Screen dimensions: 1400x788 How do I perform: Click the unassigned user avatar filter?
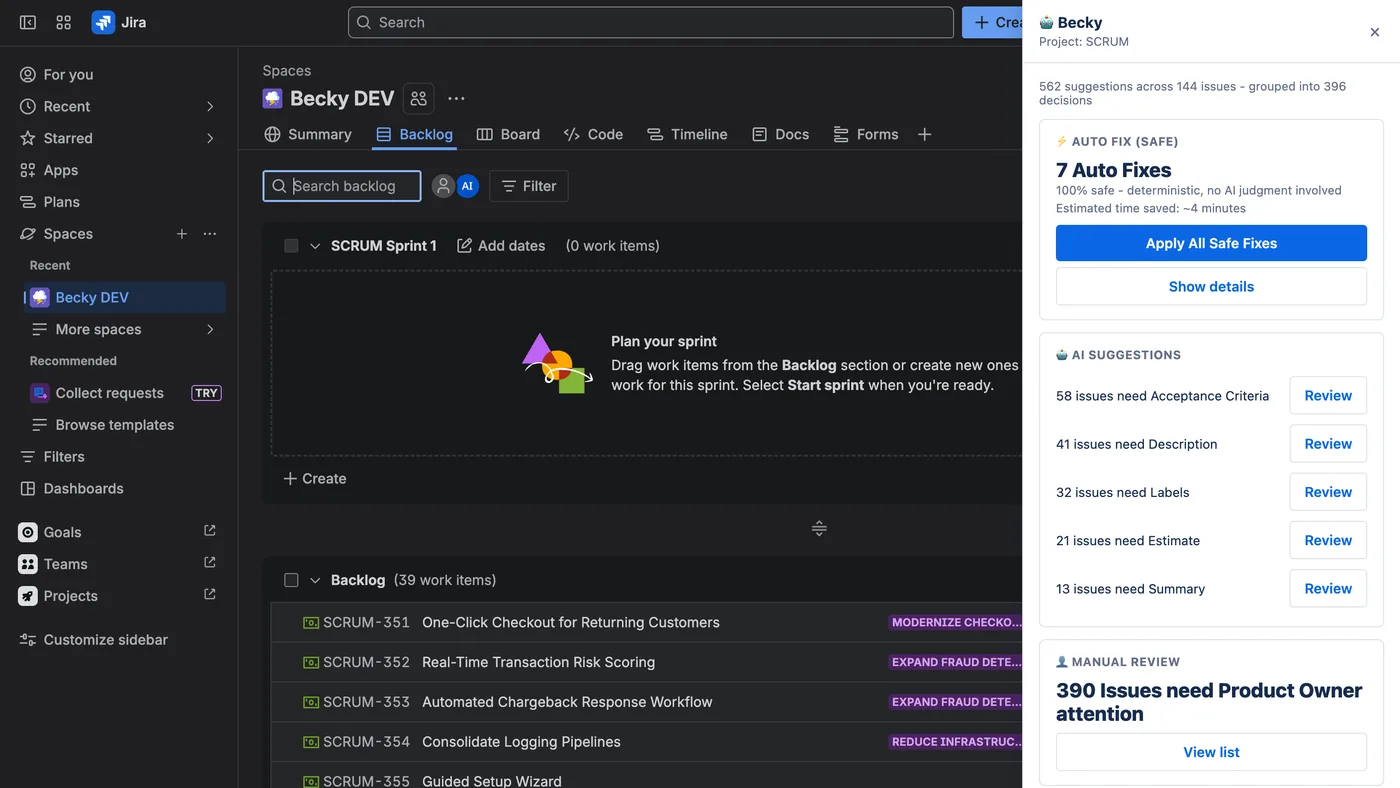tap(443, 186)
